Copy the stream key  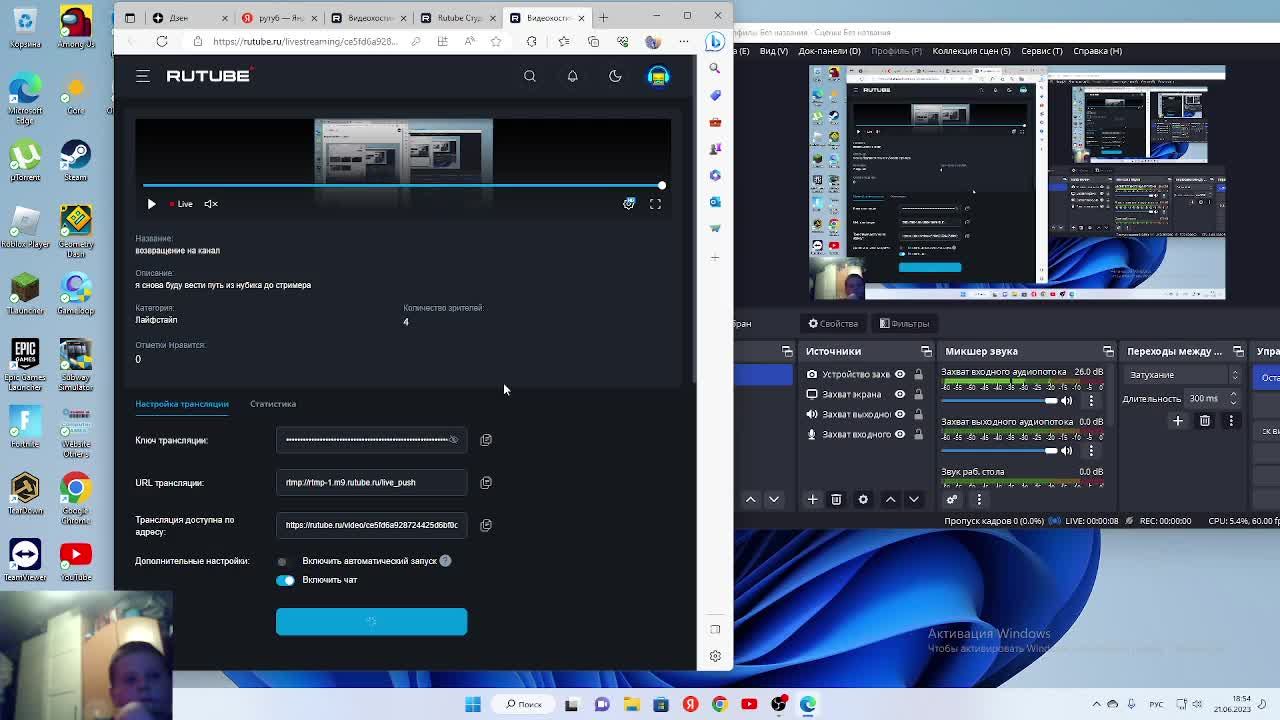point(486,440)
